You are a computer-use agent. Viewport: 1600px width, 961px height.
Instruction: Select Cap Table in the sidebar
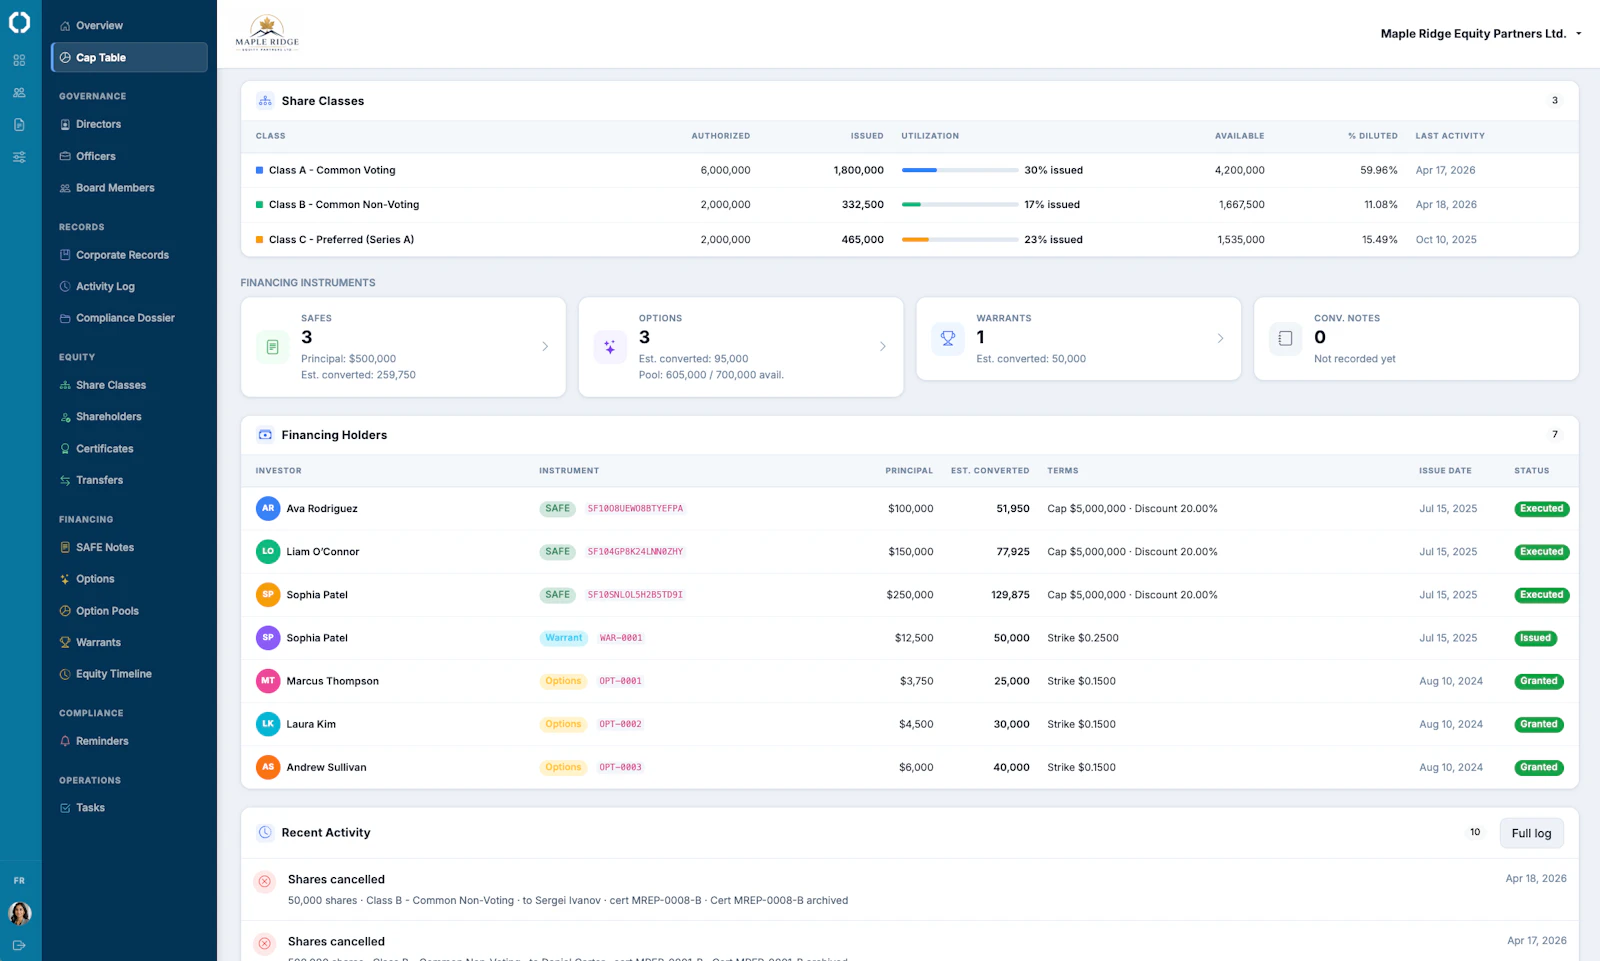coord(130,57)
